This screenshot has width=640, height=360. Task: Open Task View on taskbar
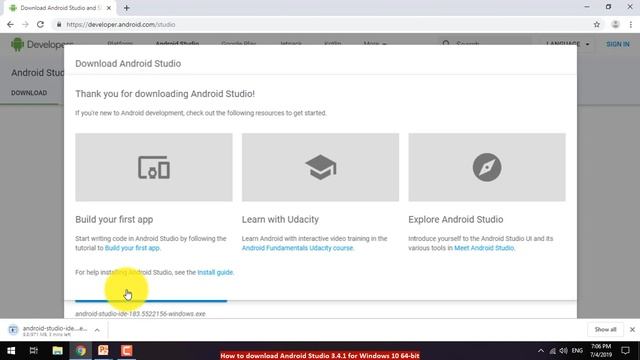point(33,351)
